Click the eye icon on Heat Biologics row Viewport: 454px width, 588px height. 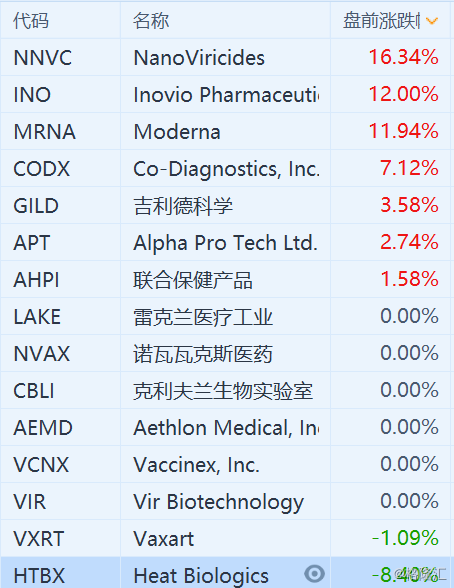[x=314, y=573]
